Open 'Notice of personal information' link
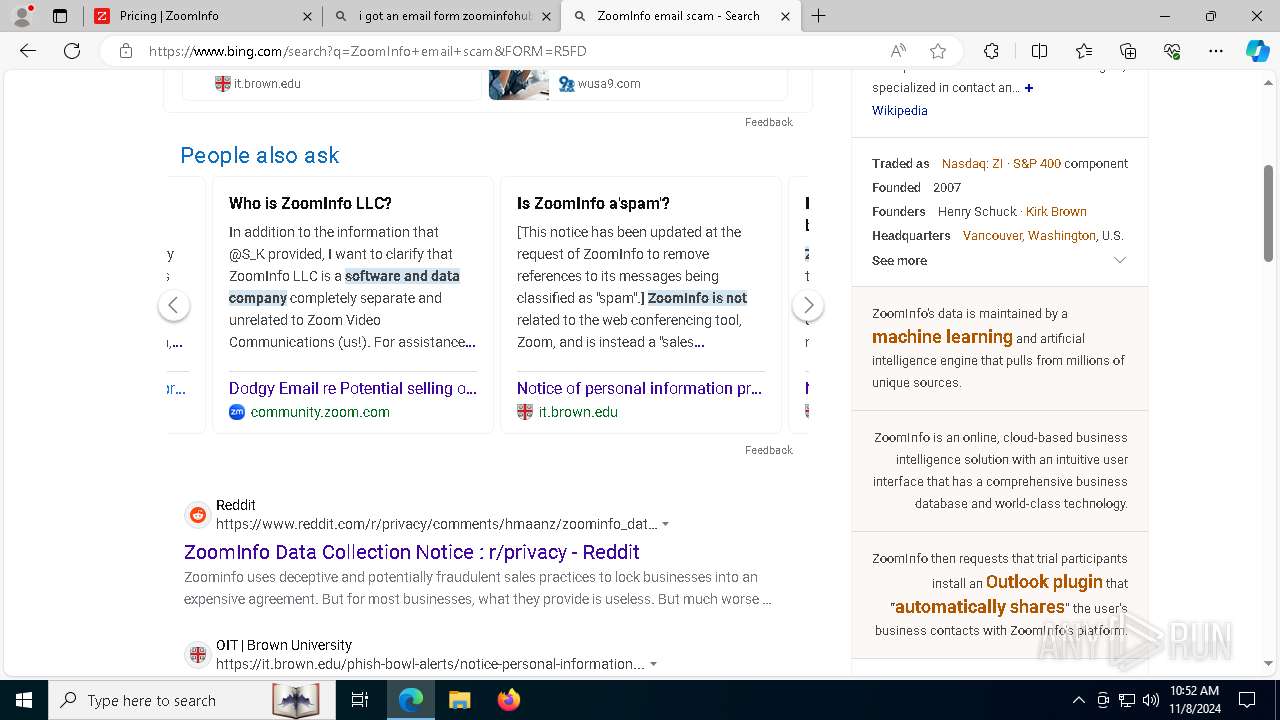The image size is (1280, 720). click(x=639, y=388)
